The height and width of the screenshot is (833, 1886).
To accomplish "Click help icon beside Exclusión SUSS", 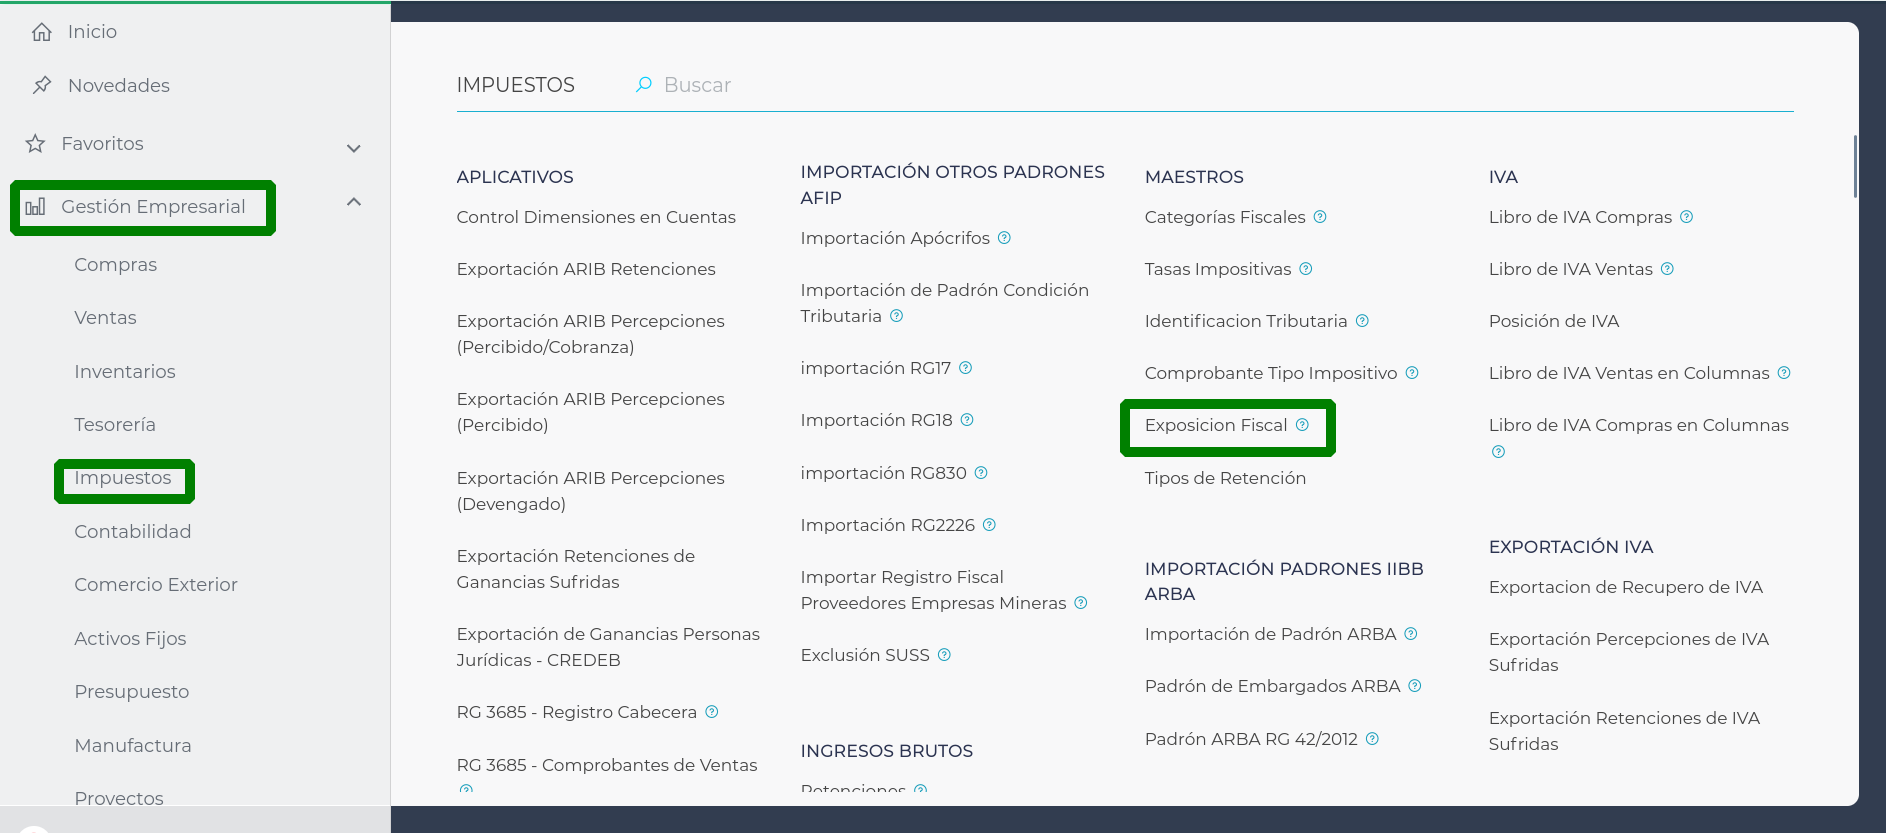I will [x=944, y=655].
